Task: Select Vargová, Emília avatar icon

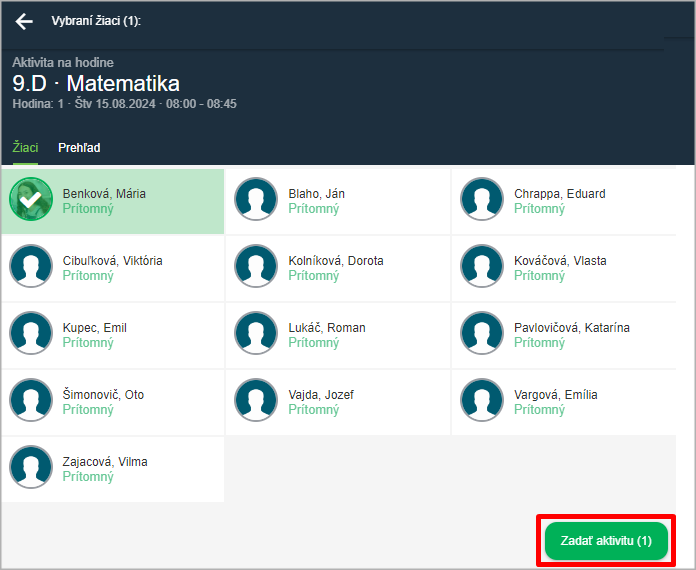Action: pos(482,400)
